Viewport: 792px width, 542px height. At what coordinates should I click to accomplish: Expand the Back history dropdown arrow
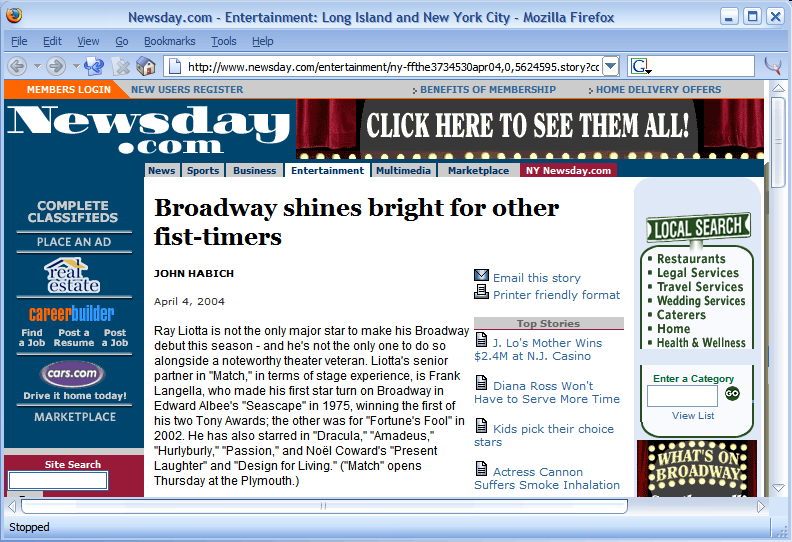[37, 66]
